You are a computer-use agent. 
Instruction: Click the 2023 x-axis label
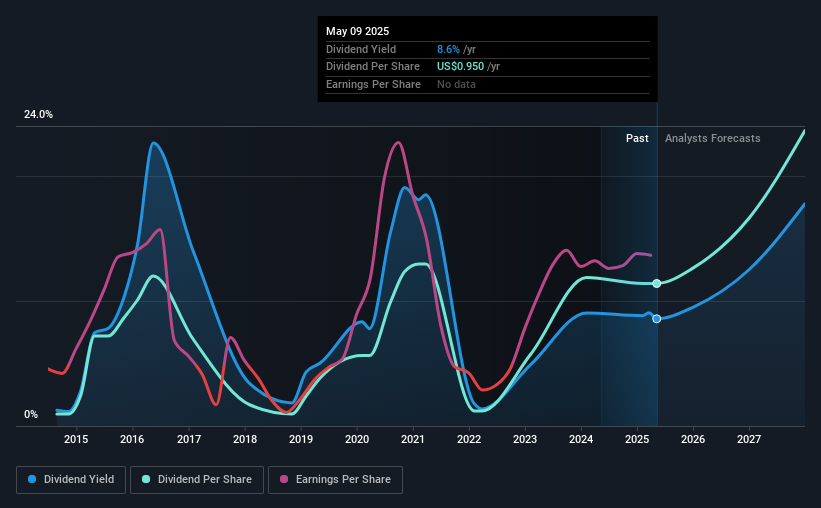[525, 439]
